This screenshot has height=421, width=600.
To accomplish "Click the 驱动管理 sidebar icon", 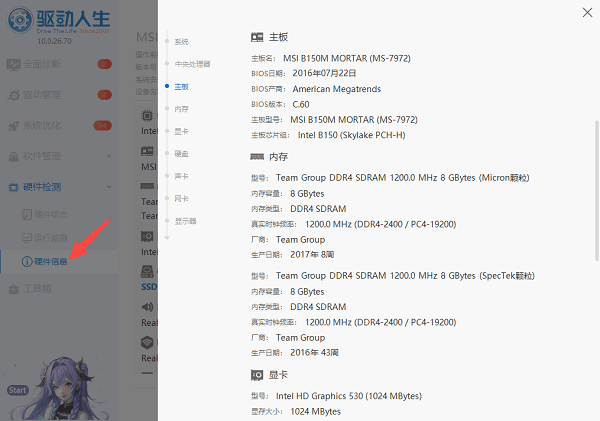I will tap(14, 96).
